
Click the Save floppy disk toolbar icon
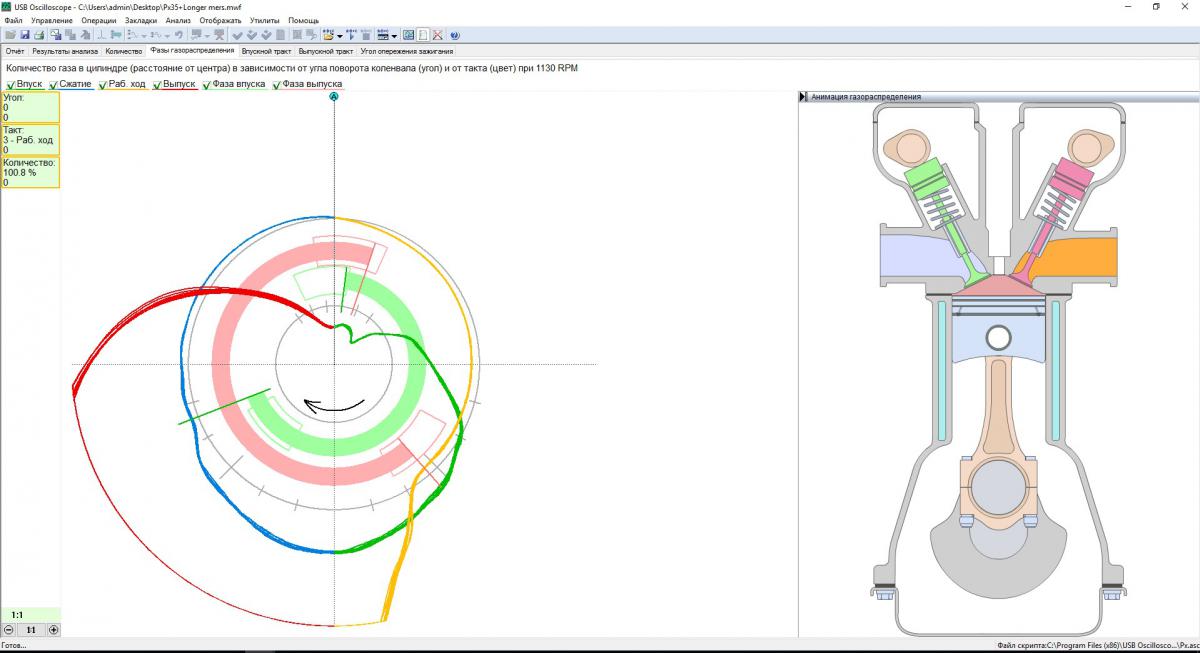point(25,35)
